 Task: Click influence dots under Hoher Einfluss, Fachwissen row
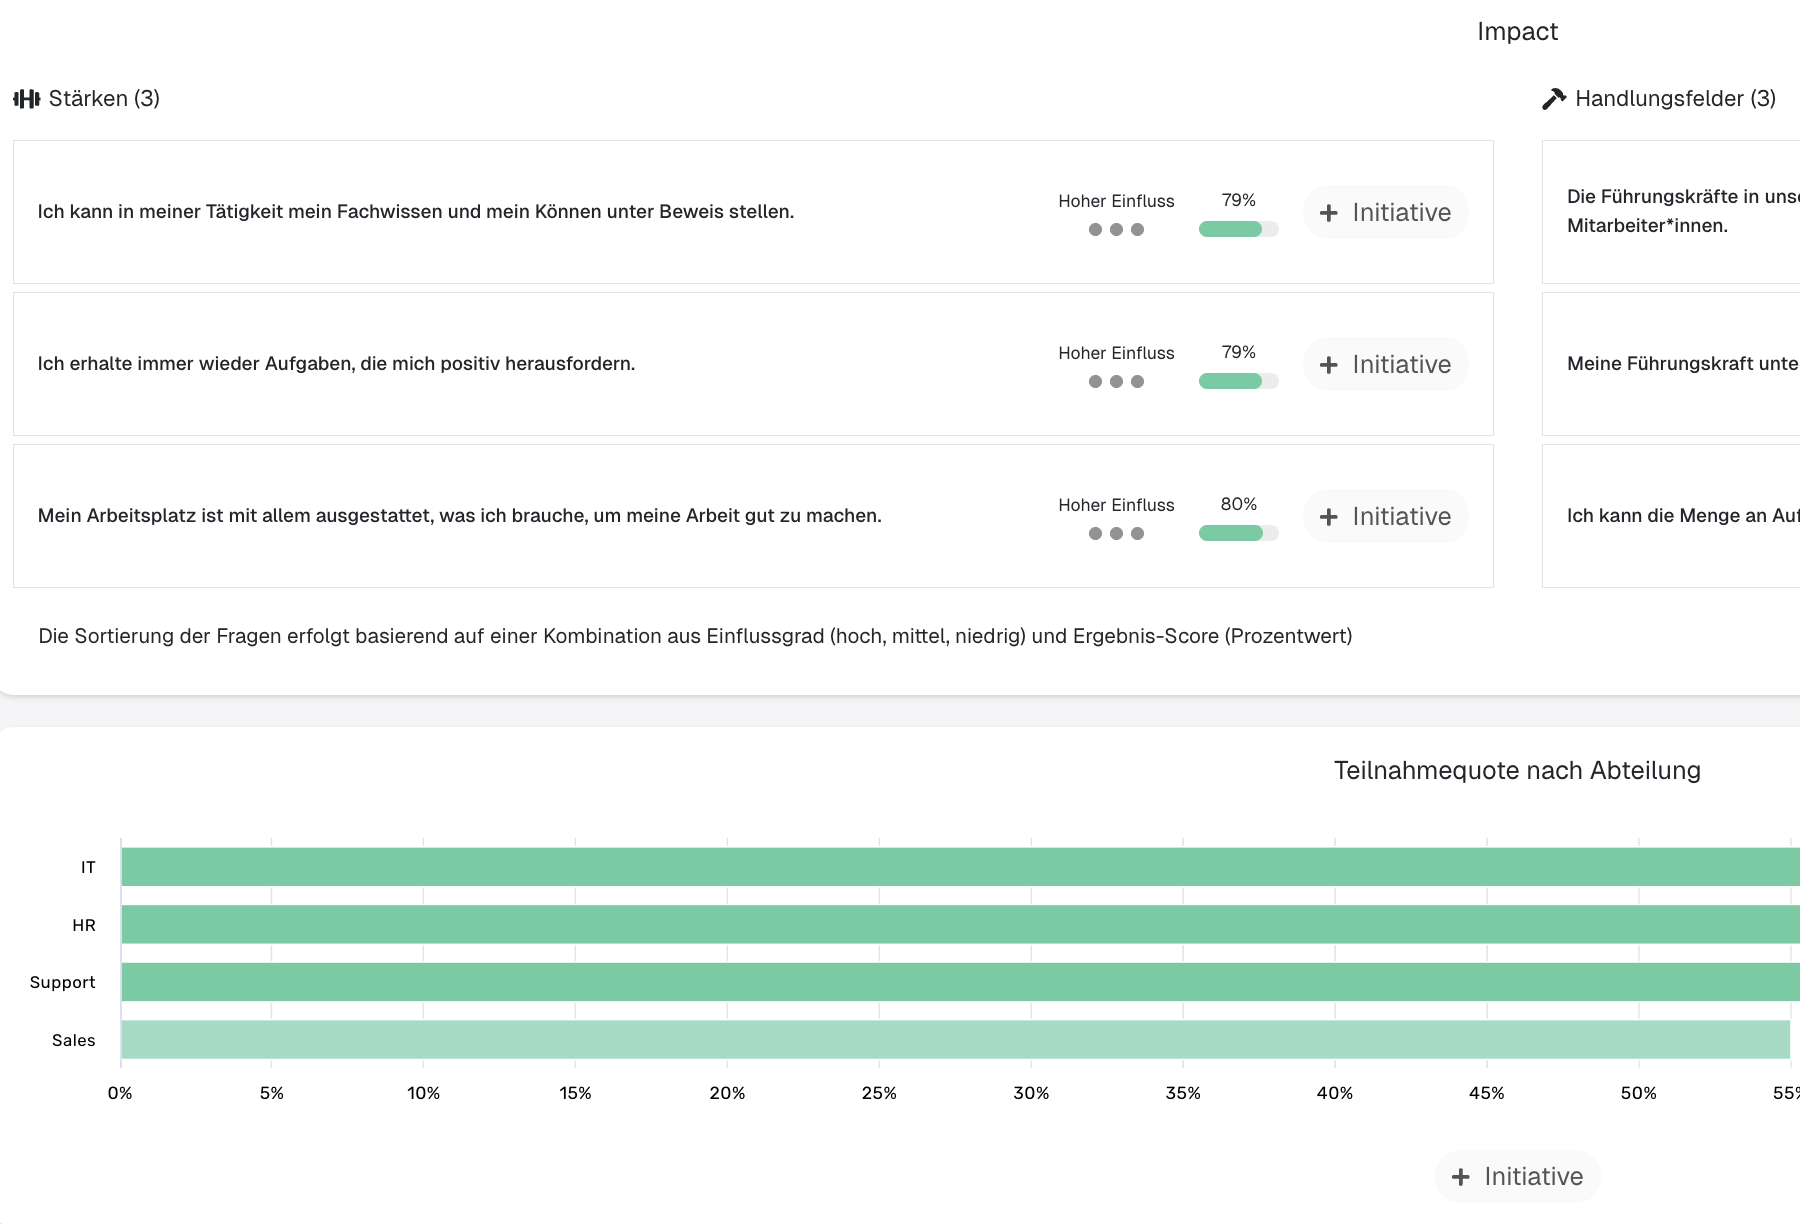pos(1116,229)
